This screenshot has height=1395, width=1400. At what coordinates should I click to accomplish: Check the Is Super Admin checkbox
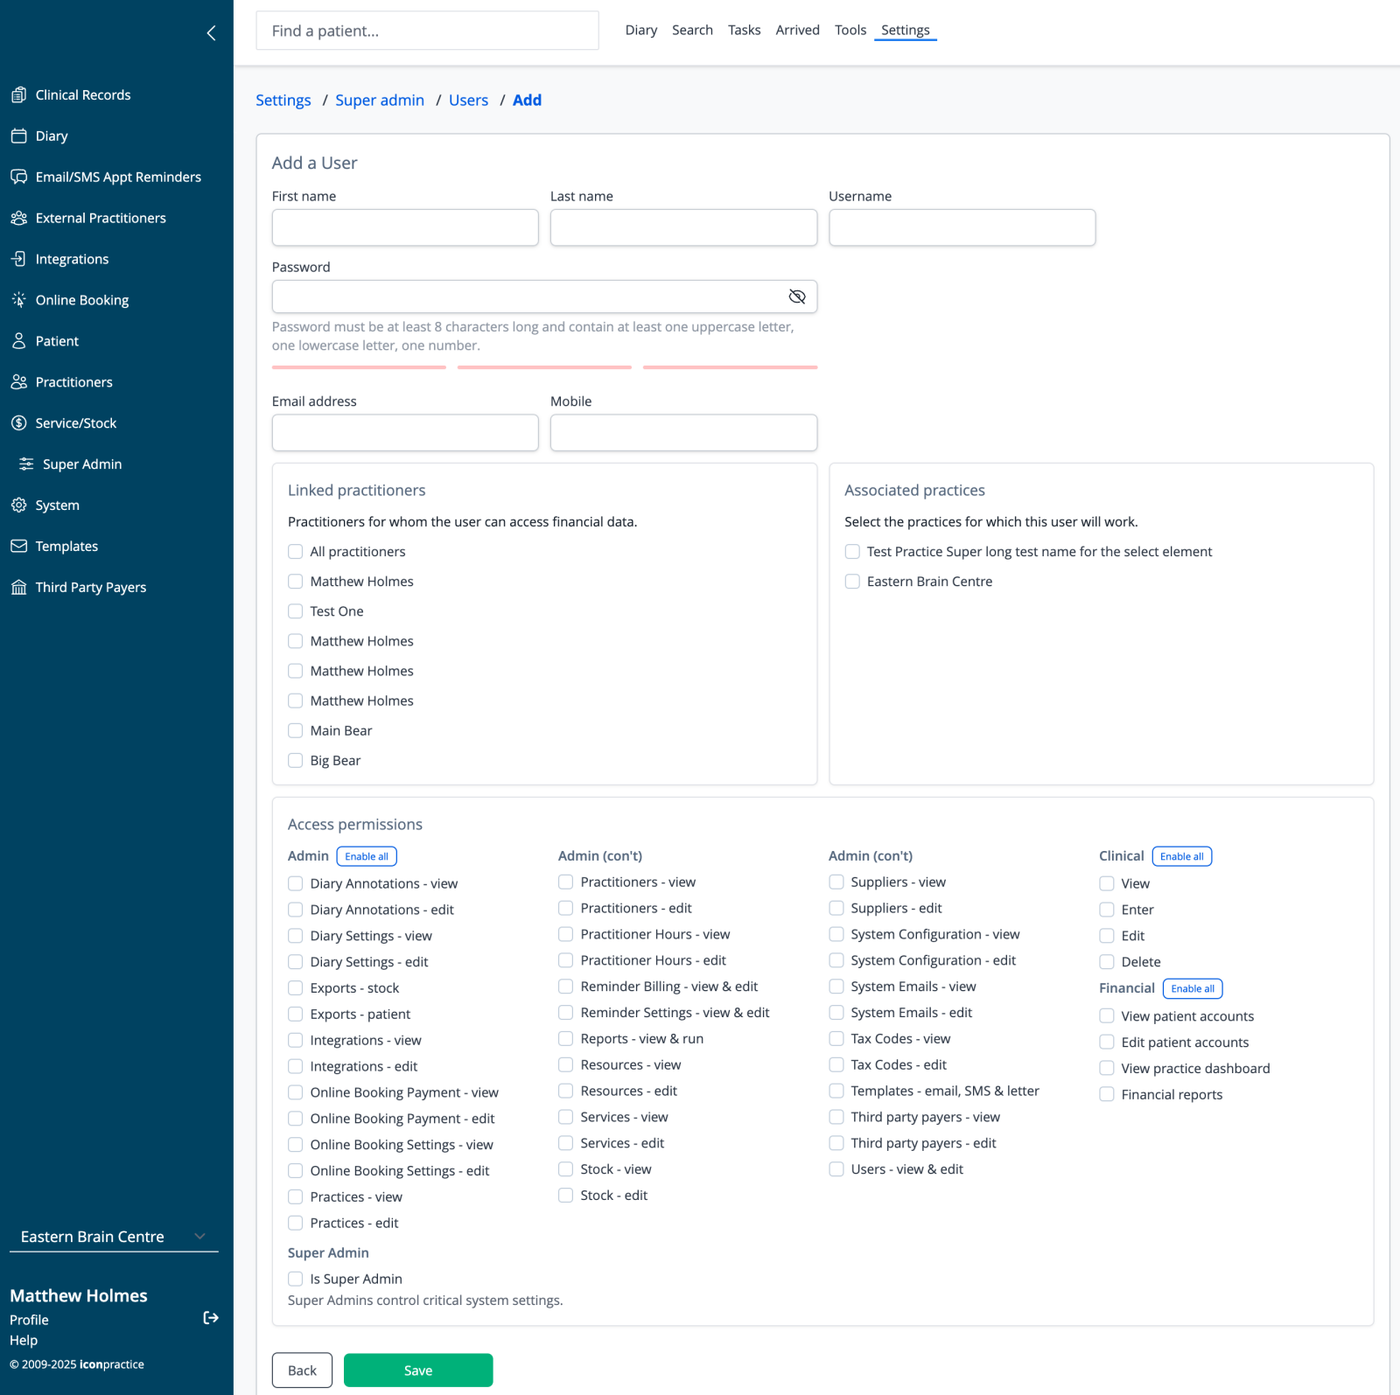coord(295,1279)
